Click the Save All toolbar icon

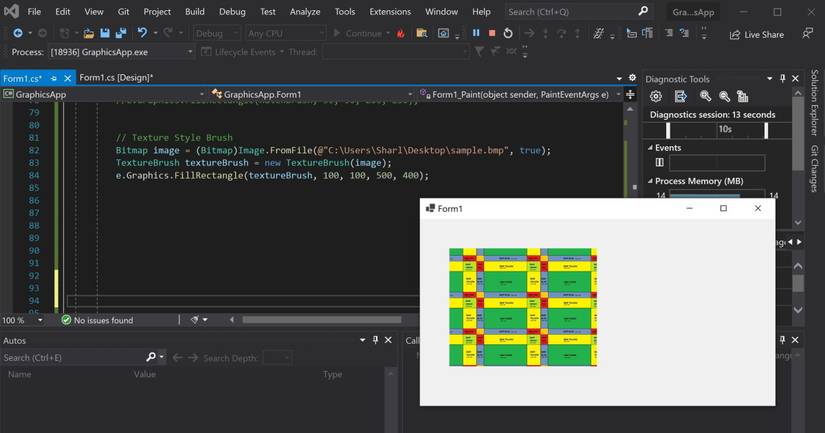[121, 33]
